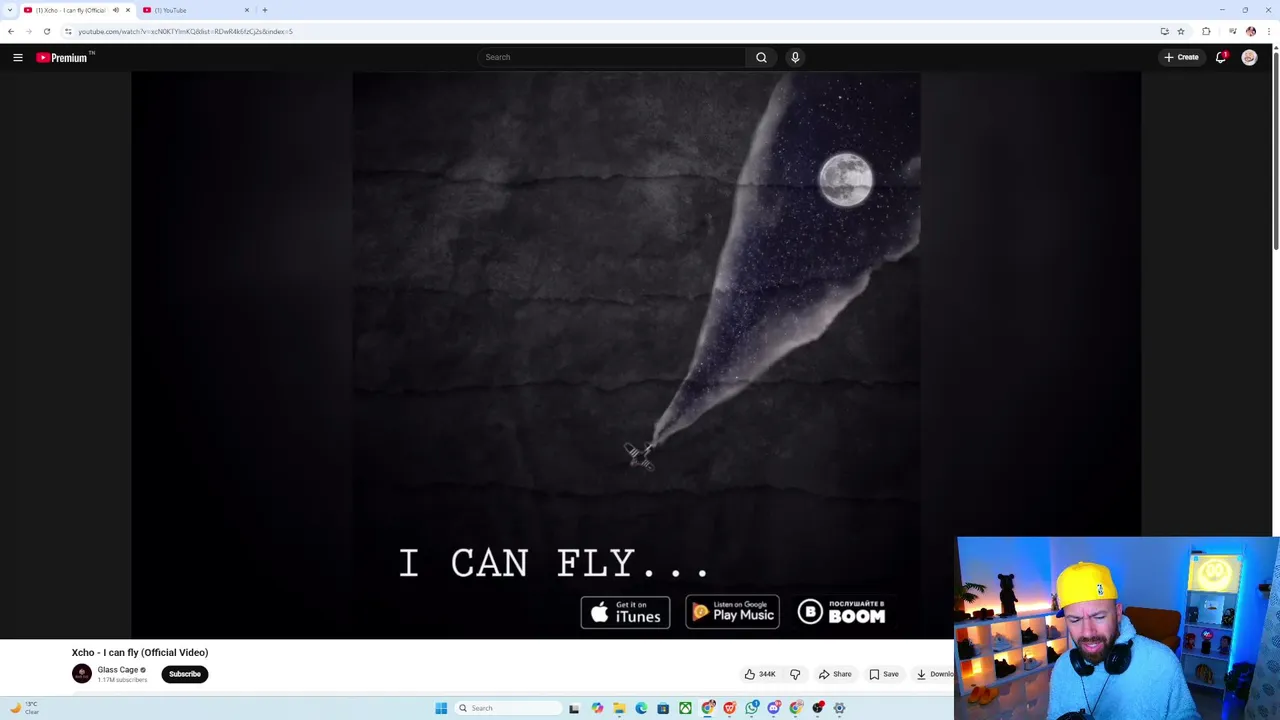Screen dimensions: 1280x720
Task: Go forward in browser history
Action: tap(28, 31)
